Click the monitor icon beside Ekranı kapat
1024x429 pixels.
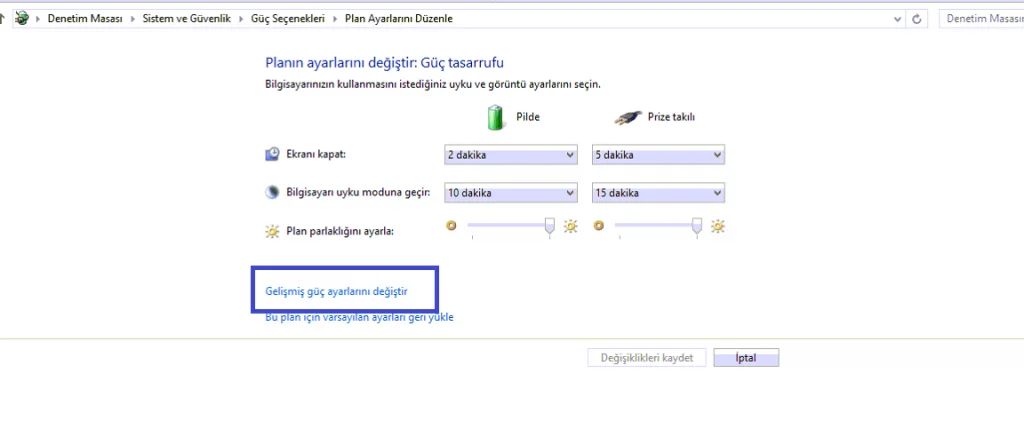pyautogui.click(x=273, y=154)
